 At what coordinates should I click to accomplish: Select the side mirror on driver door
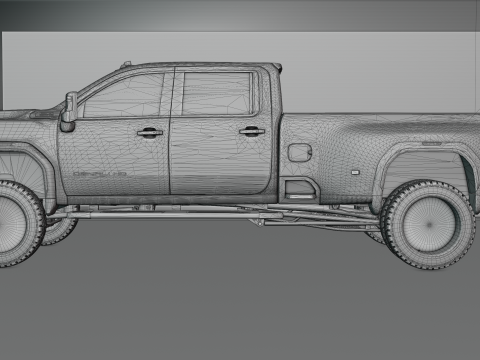[x=69, y=112]
